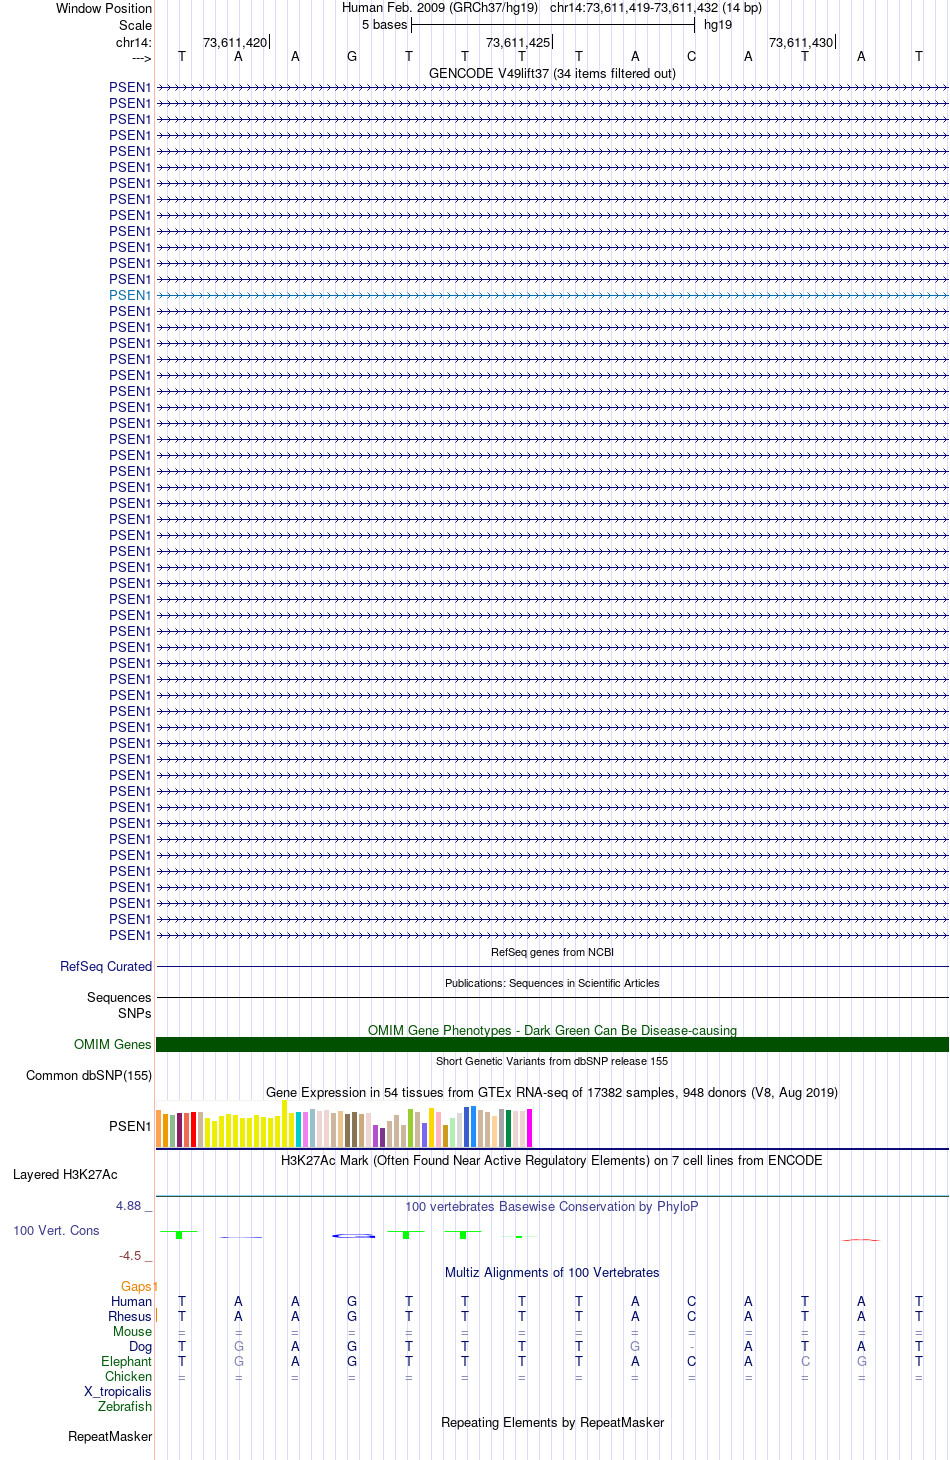The width and height of the screenshot is (950, 1460).
Task: Click the dark green GTEx expression bar
Action: (x=509, y=1128)
